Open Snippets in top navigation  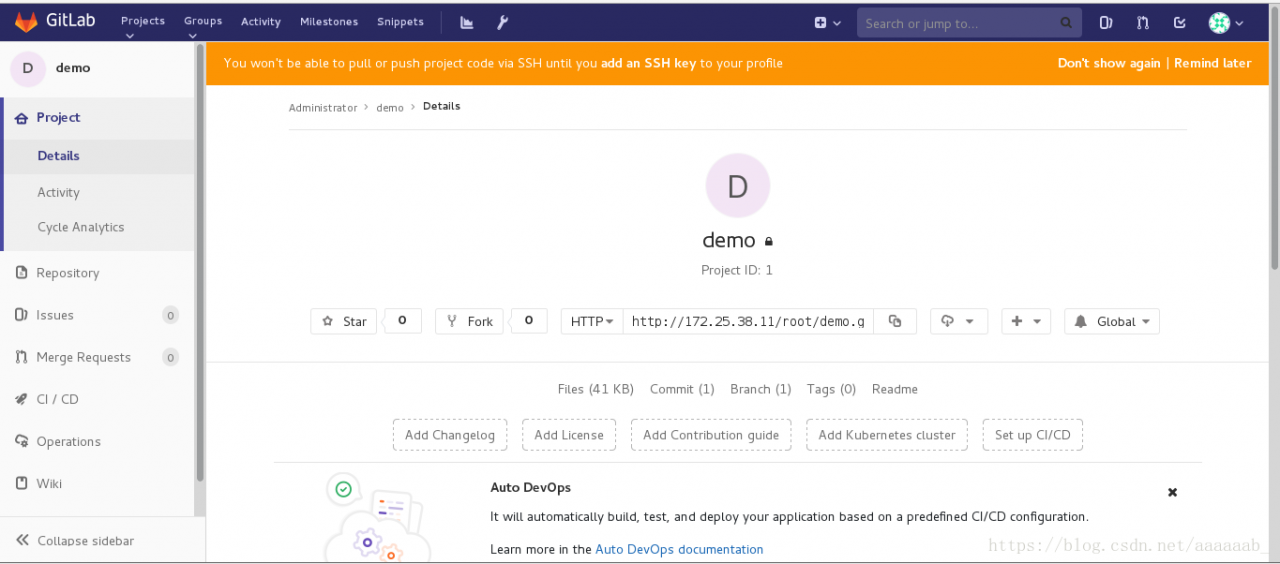click(400, 21)
